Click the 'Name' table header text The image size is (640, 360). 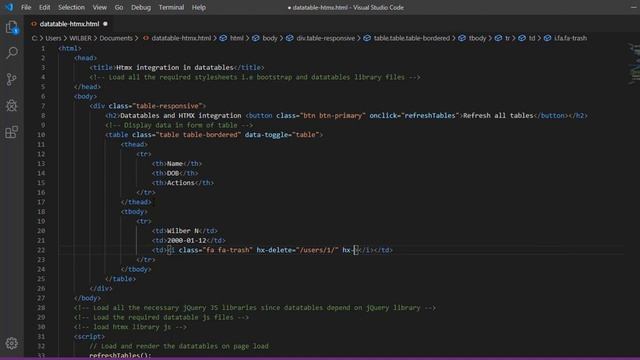[x=175, y=164]
